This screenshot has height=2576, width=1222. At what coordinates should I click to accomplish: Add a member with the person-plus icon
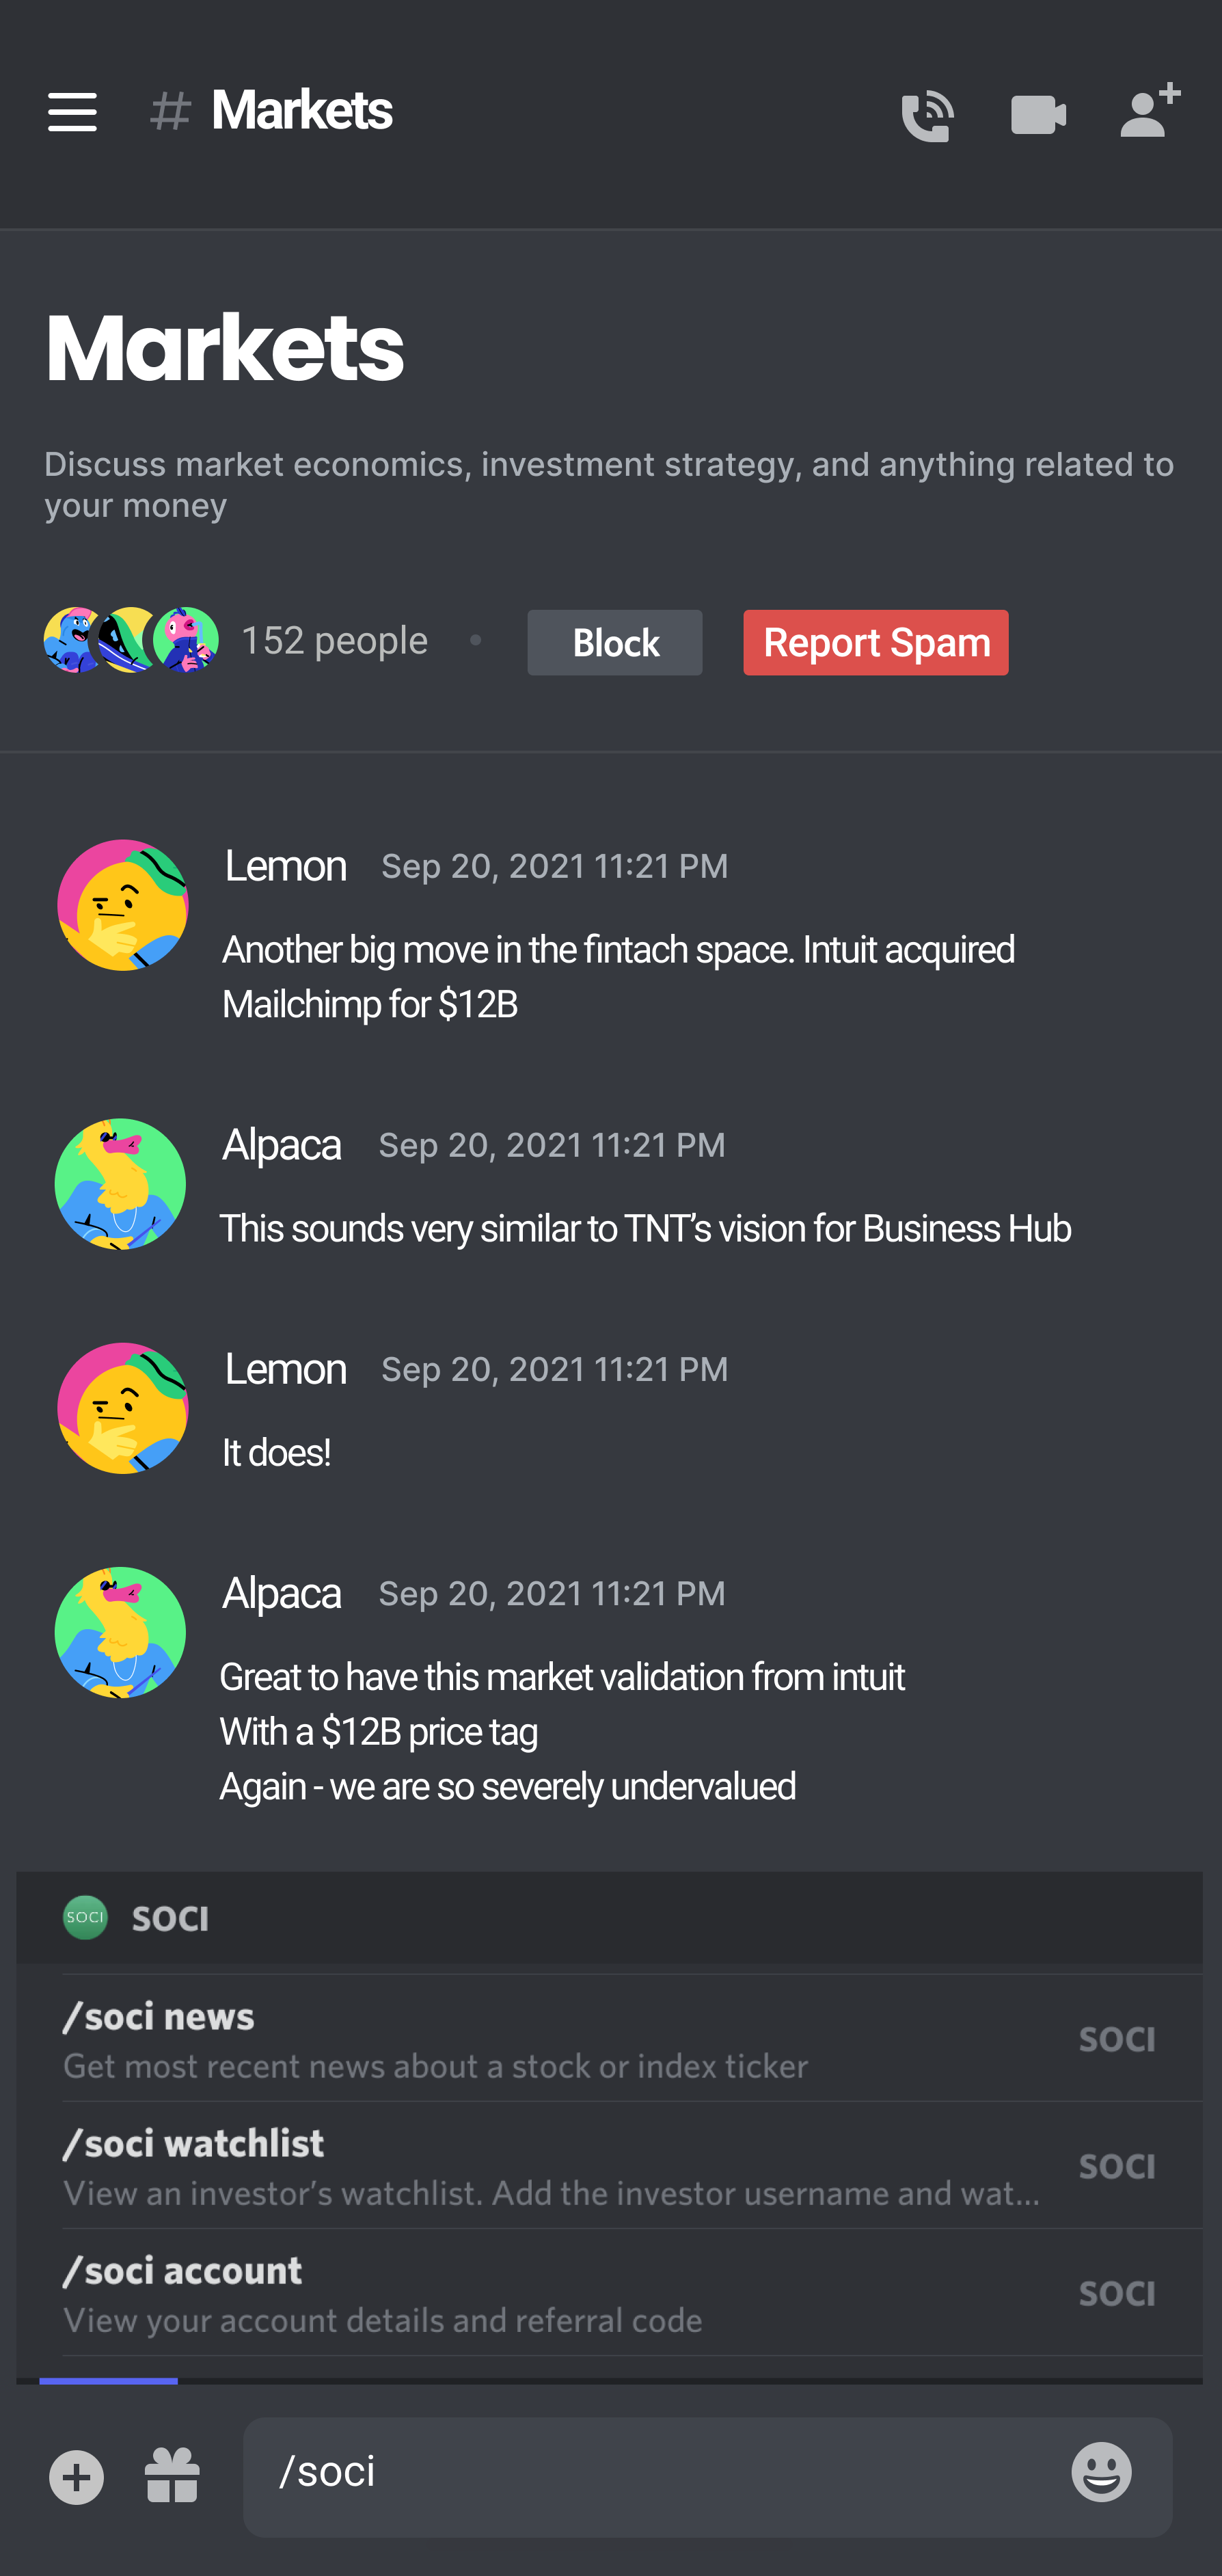tap(1150, 111)
